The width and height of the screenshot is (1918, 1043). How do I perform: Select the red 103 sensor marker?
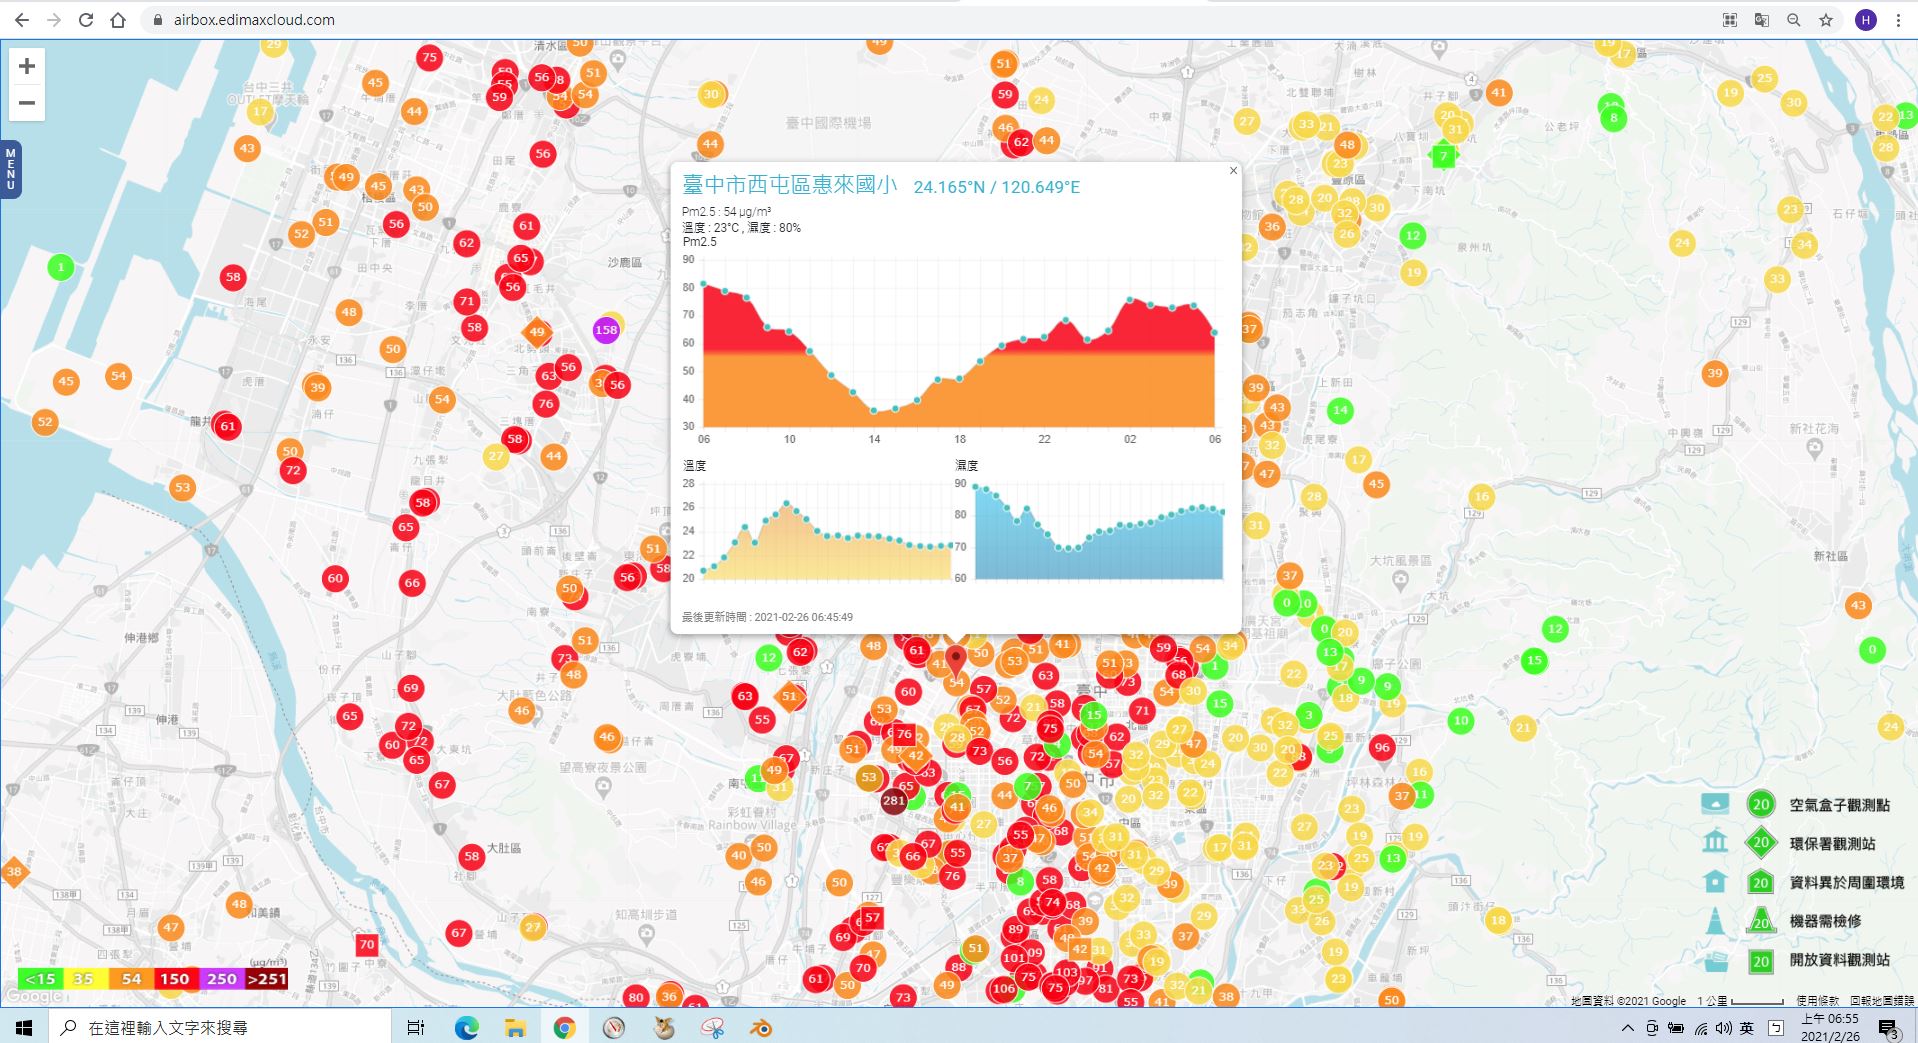tap(1067, 972)
